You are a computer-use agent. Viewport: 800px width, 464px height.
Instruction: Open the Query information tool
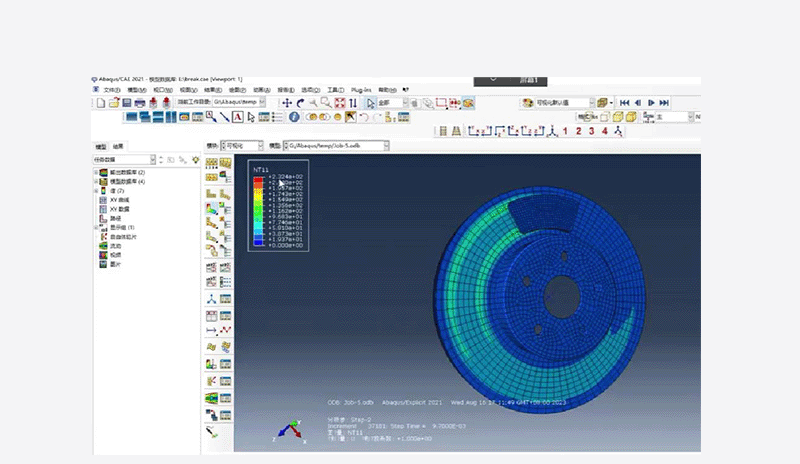point(294,117)
